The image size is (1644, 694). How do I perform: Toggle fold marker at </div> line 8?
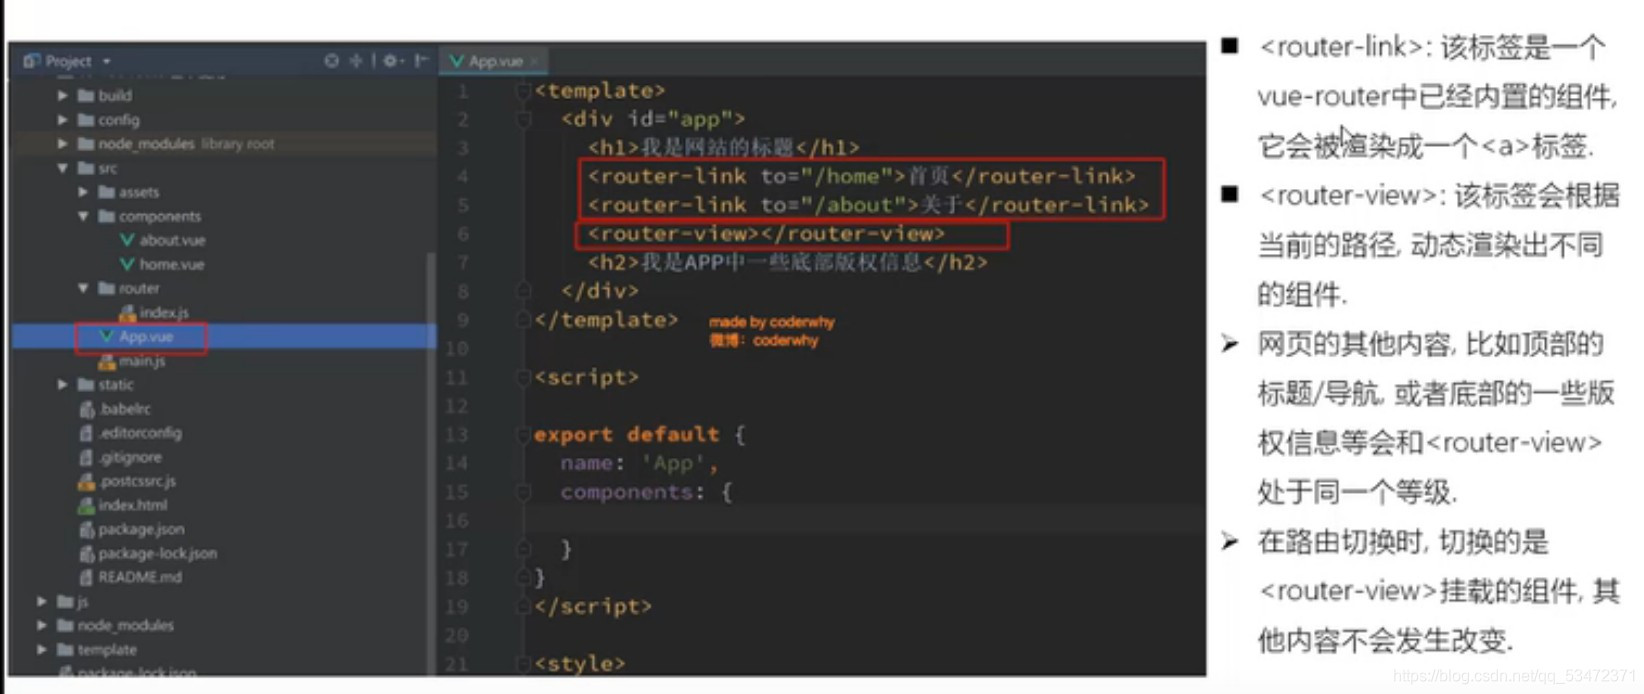(522, 291)
